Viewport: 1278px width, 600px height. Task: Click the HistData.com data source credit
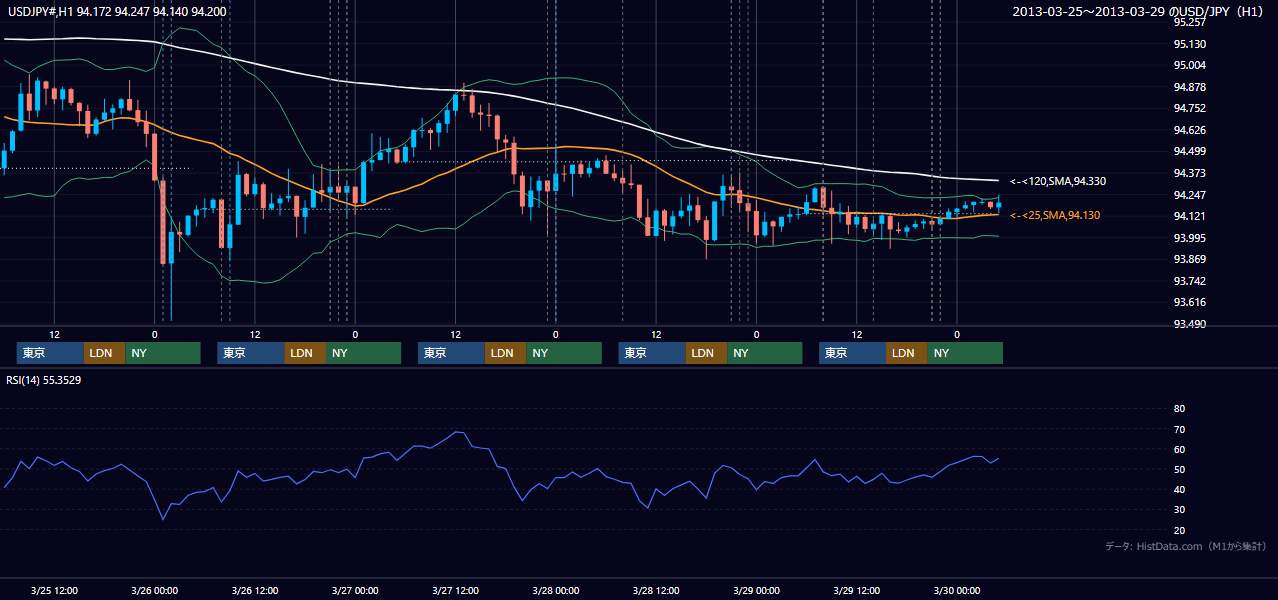(x=1186, y=546)
